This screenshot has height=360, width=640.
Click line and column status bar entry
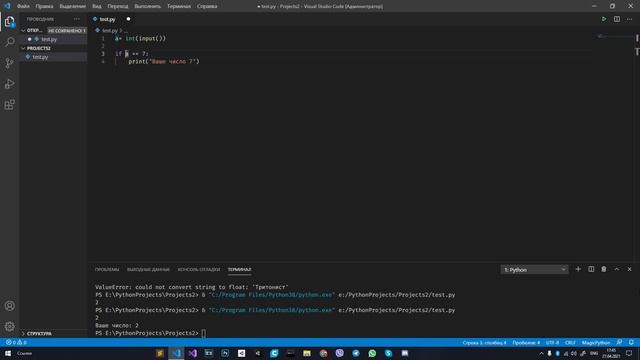coord(484,342)
